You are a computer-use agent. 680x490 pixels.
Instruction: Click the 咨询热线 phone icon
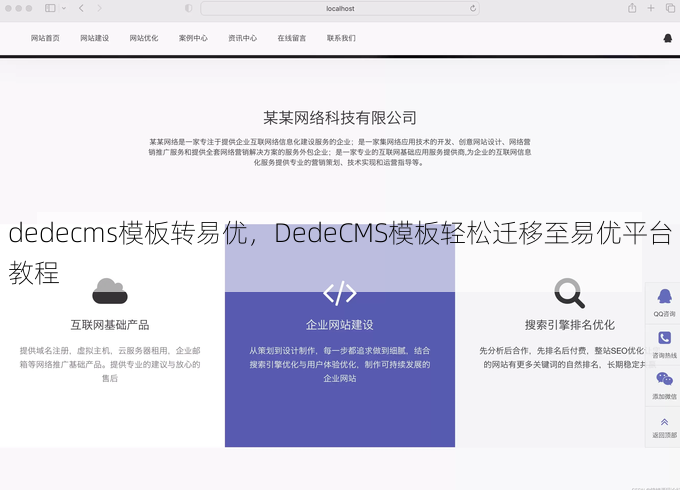(x=664, y=338)
